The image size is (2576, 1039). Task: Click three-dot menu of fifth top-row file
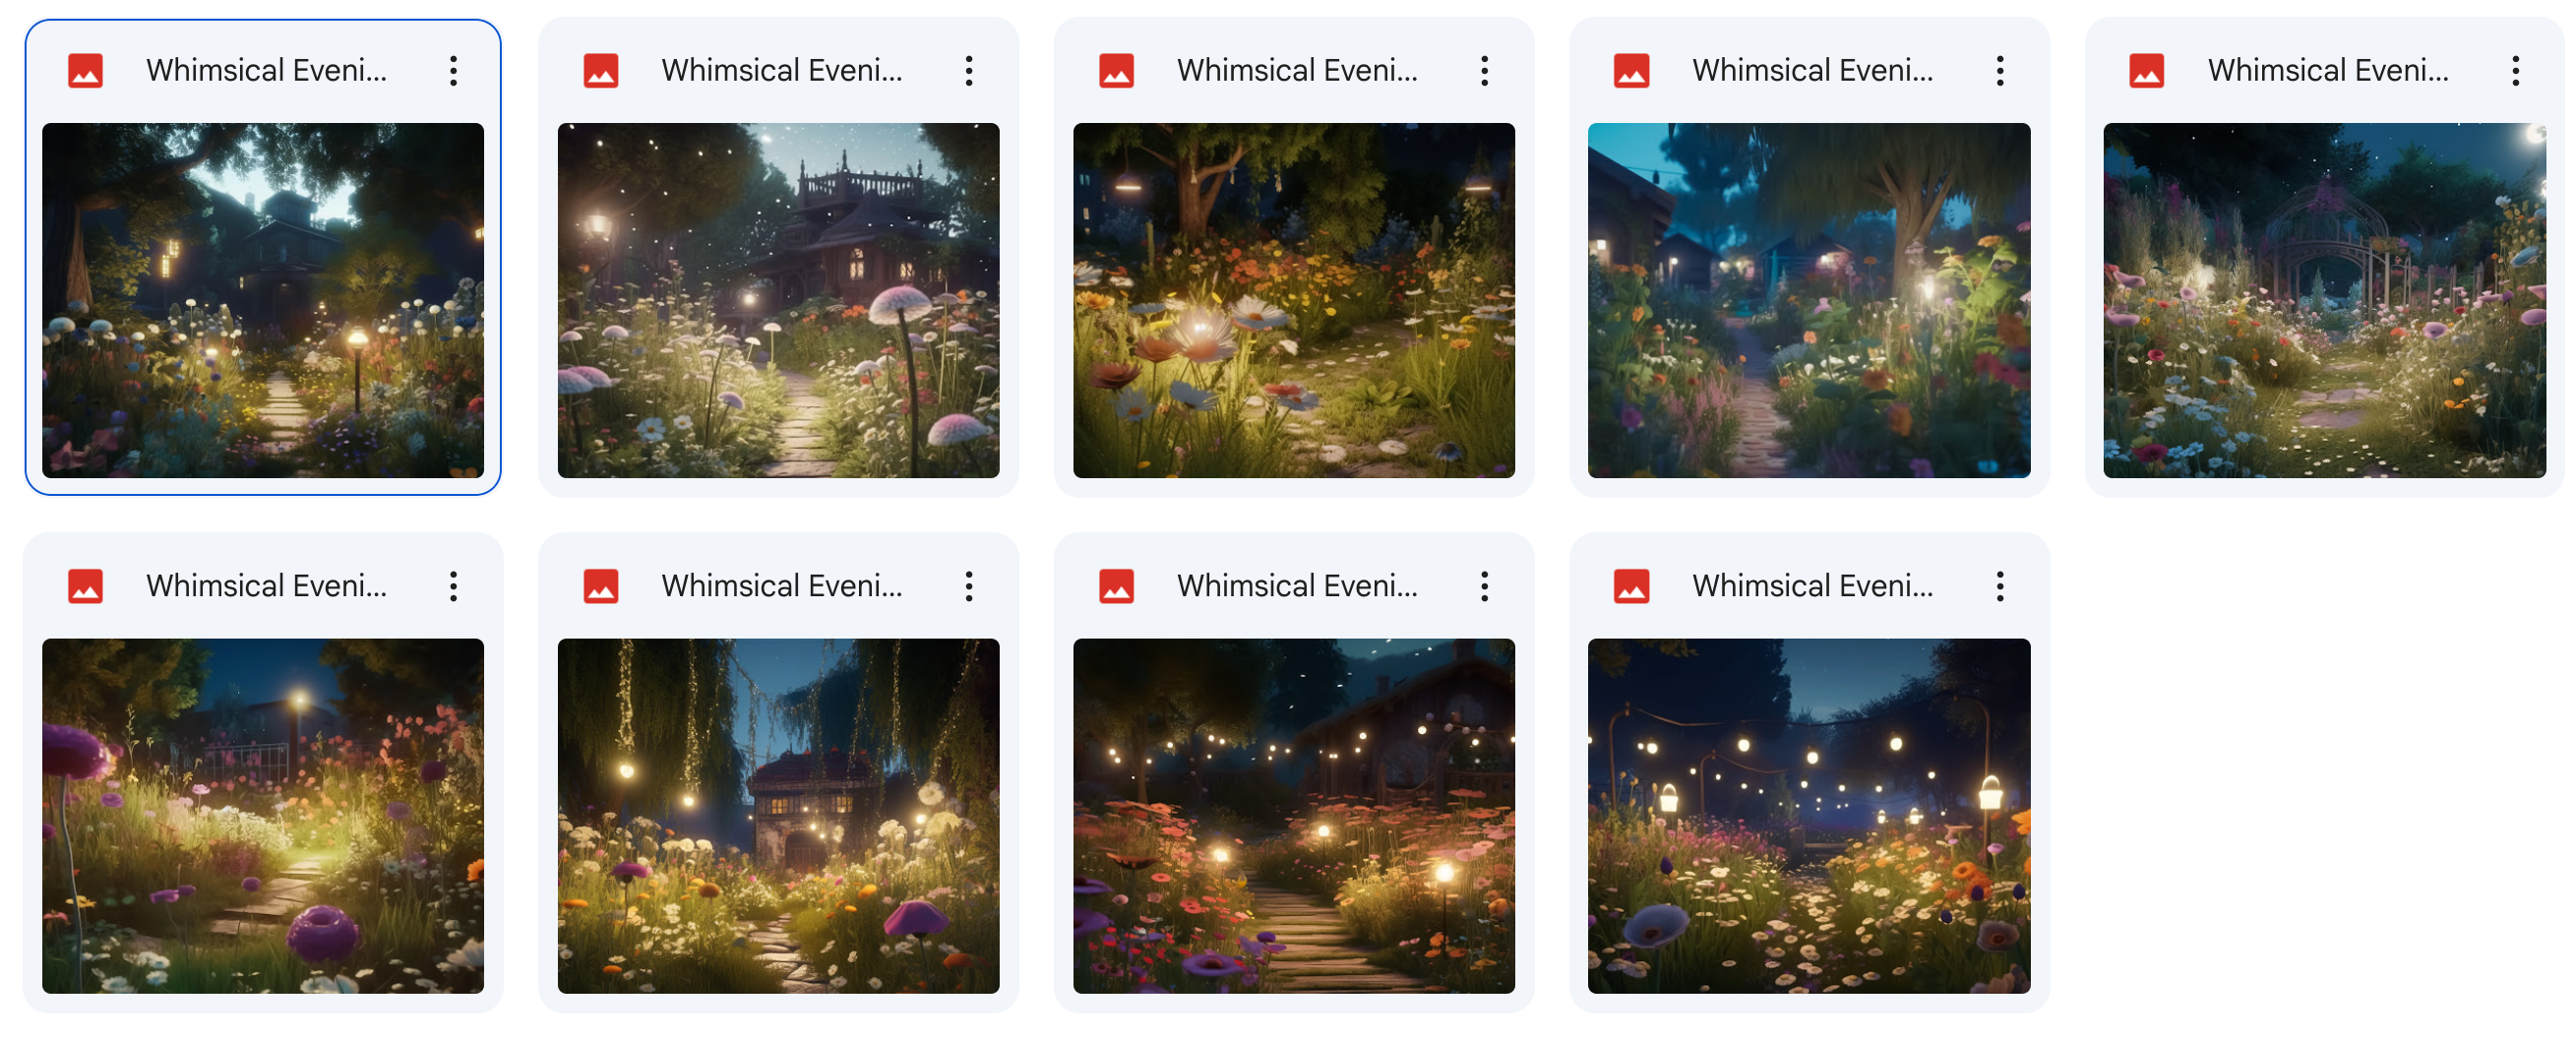tap(2515, 71)
